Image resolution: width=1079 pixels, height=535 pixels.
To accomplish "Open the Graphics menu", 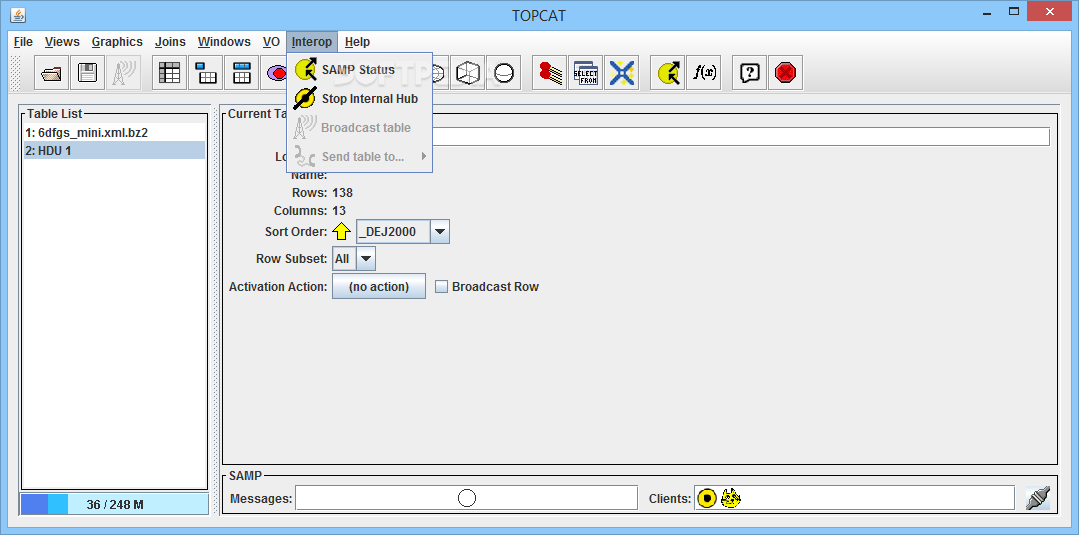I will point(117,42).
